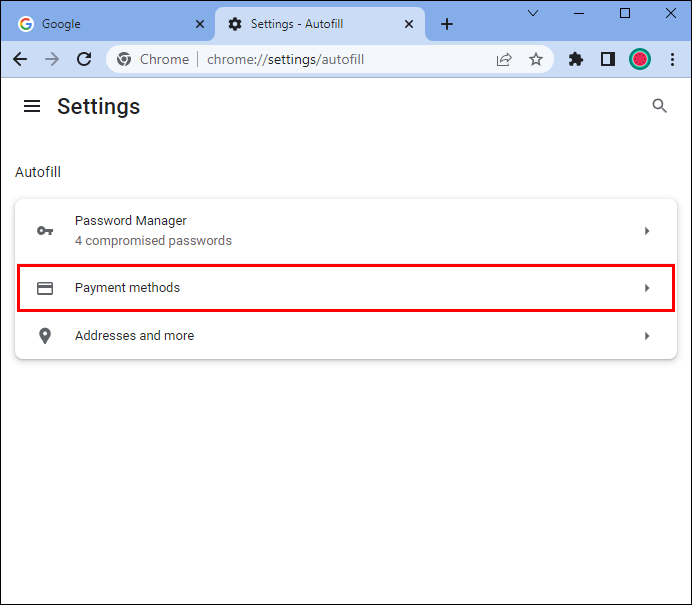692x605 pixels.
Task: Click the search settings magnifier icon
Action: 659,106
